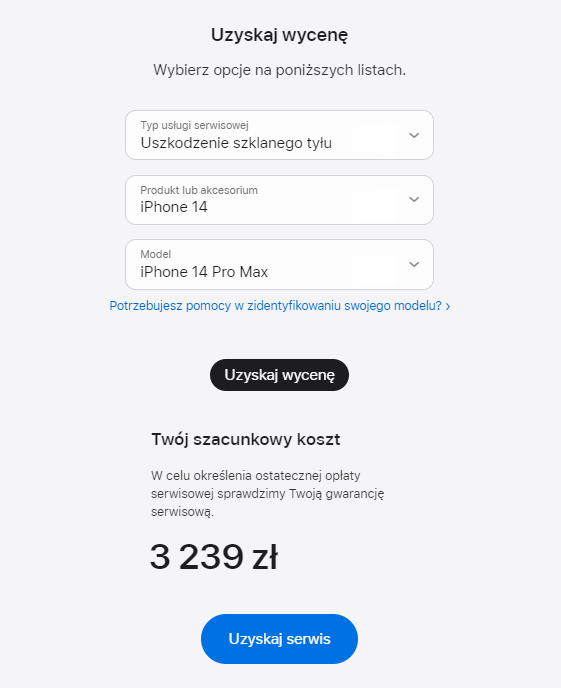This screenshot has width=561, height=688.
Task: Click the 3 239 zł estimated price
Action: click(214, 557)
